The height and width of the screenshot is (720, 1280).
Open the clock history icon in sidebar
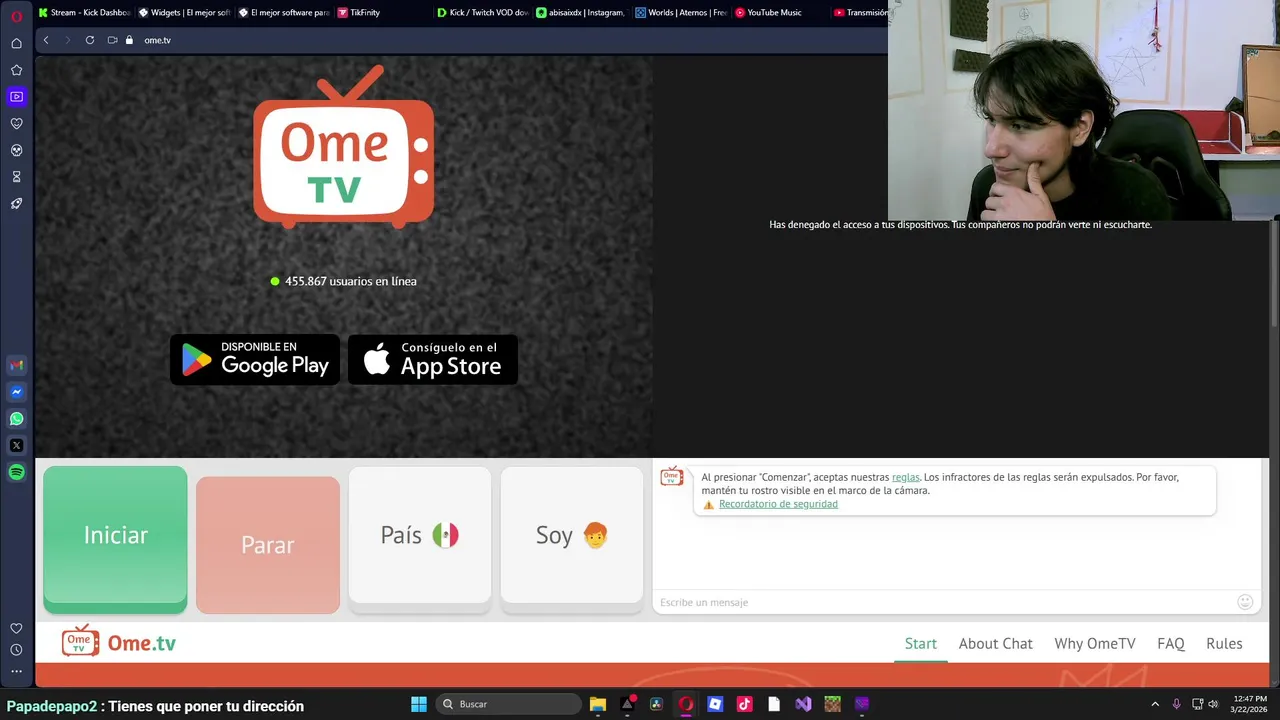coord(16,650)
